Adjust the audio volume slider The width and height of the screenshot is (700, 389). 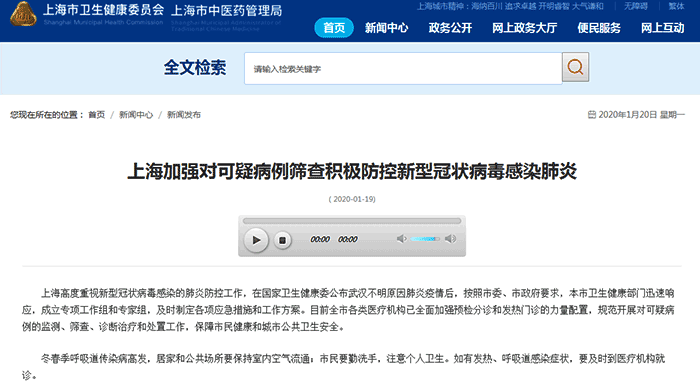pos(425,239)
